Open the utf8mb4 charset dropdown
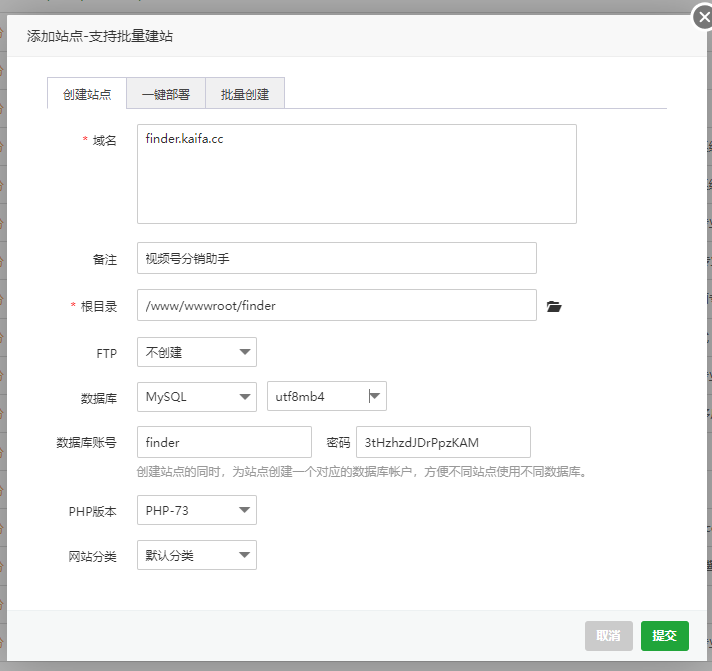 [326, 396]
